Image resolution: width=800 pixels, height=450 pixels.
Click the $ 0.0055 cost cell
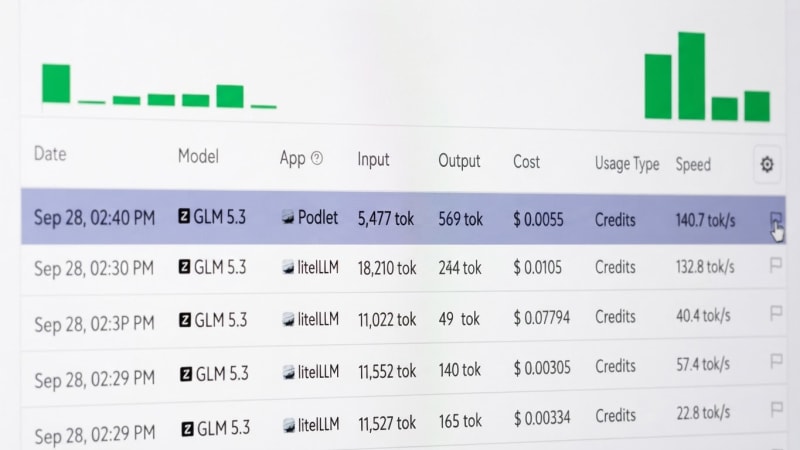pos(538,220)
